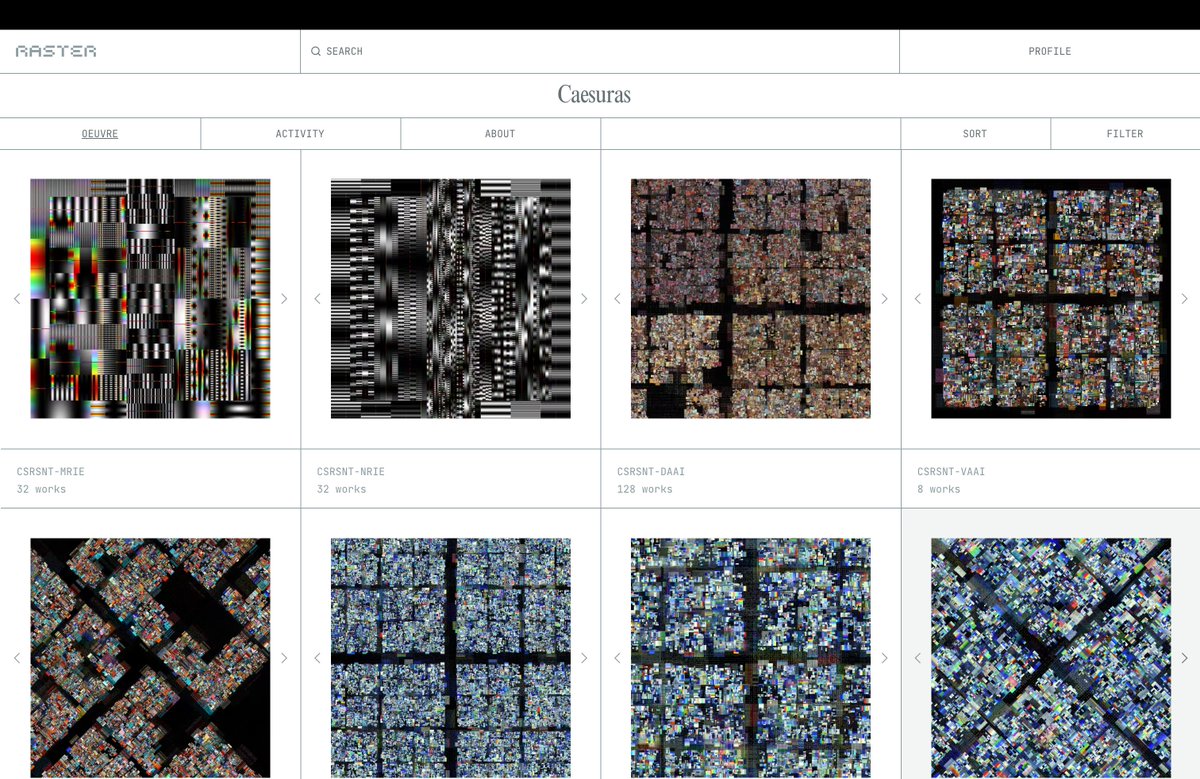Focus the SEARCH input field

pos(600,51)
